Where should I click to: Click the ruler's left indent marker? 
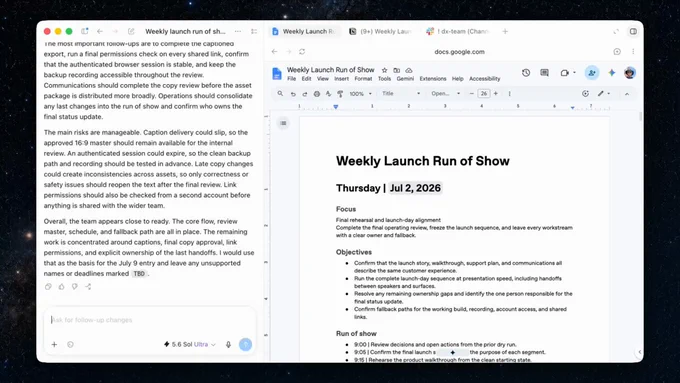pos(335,107)
